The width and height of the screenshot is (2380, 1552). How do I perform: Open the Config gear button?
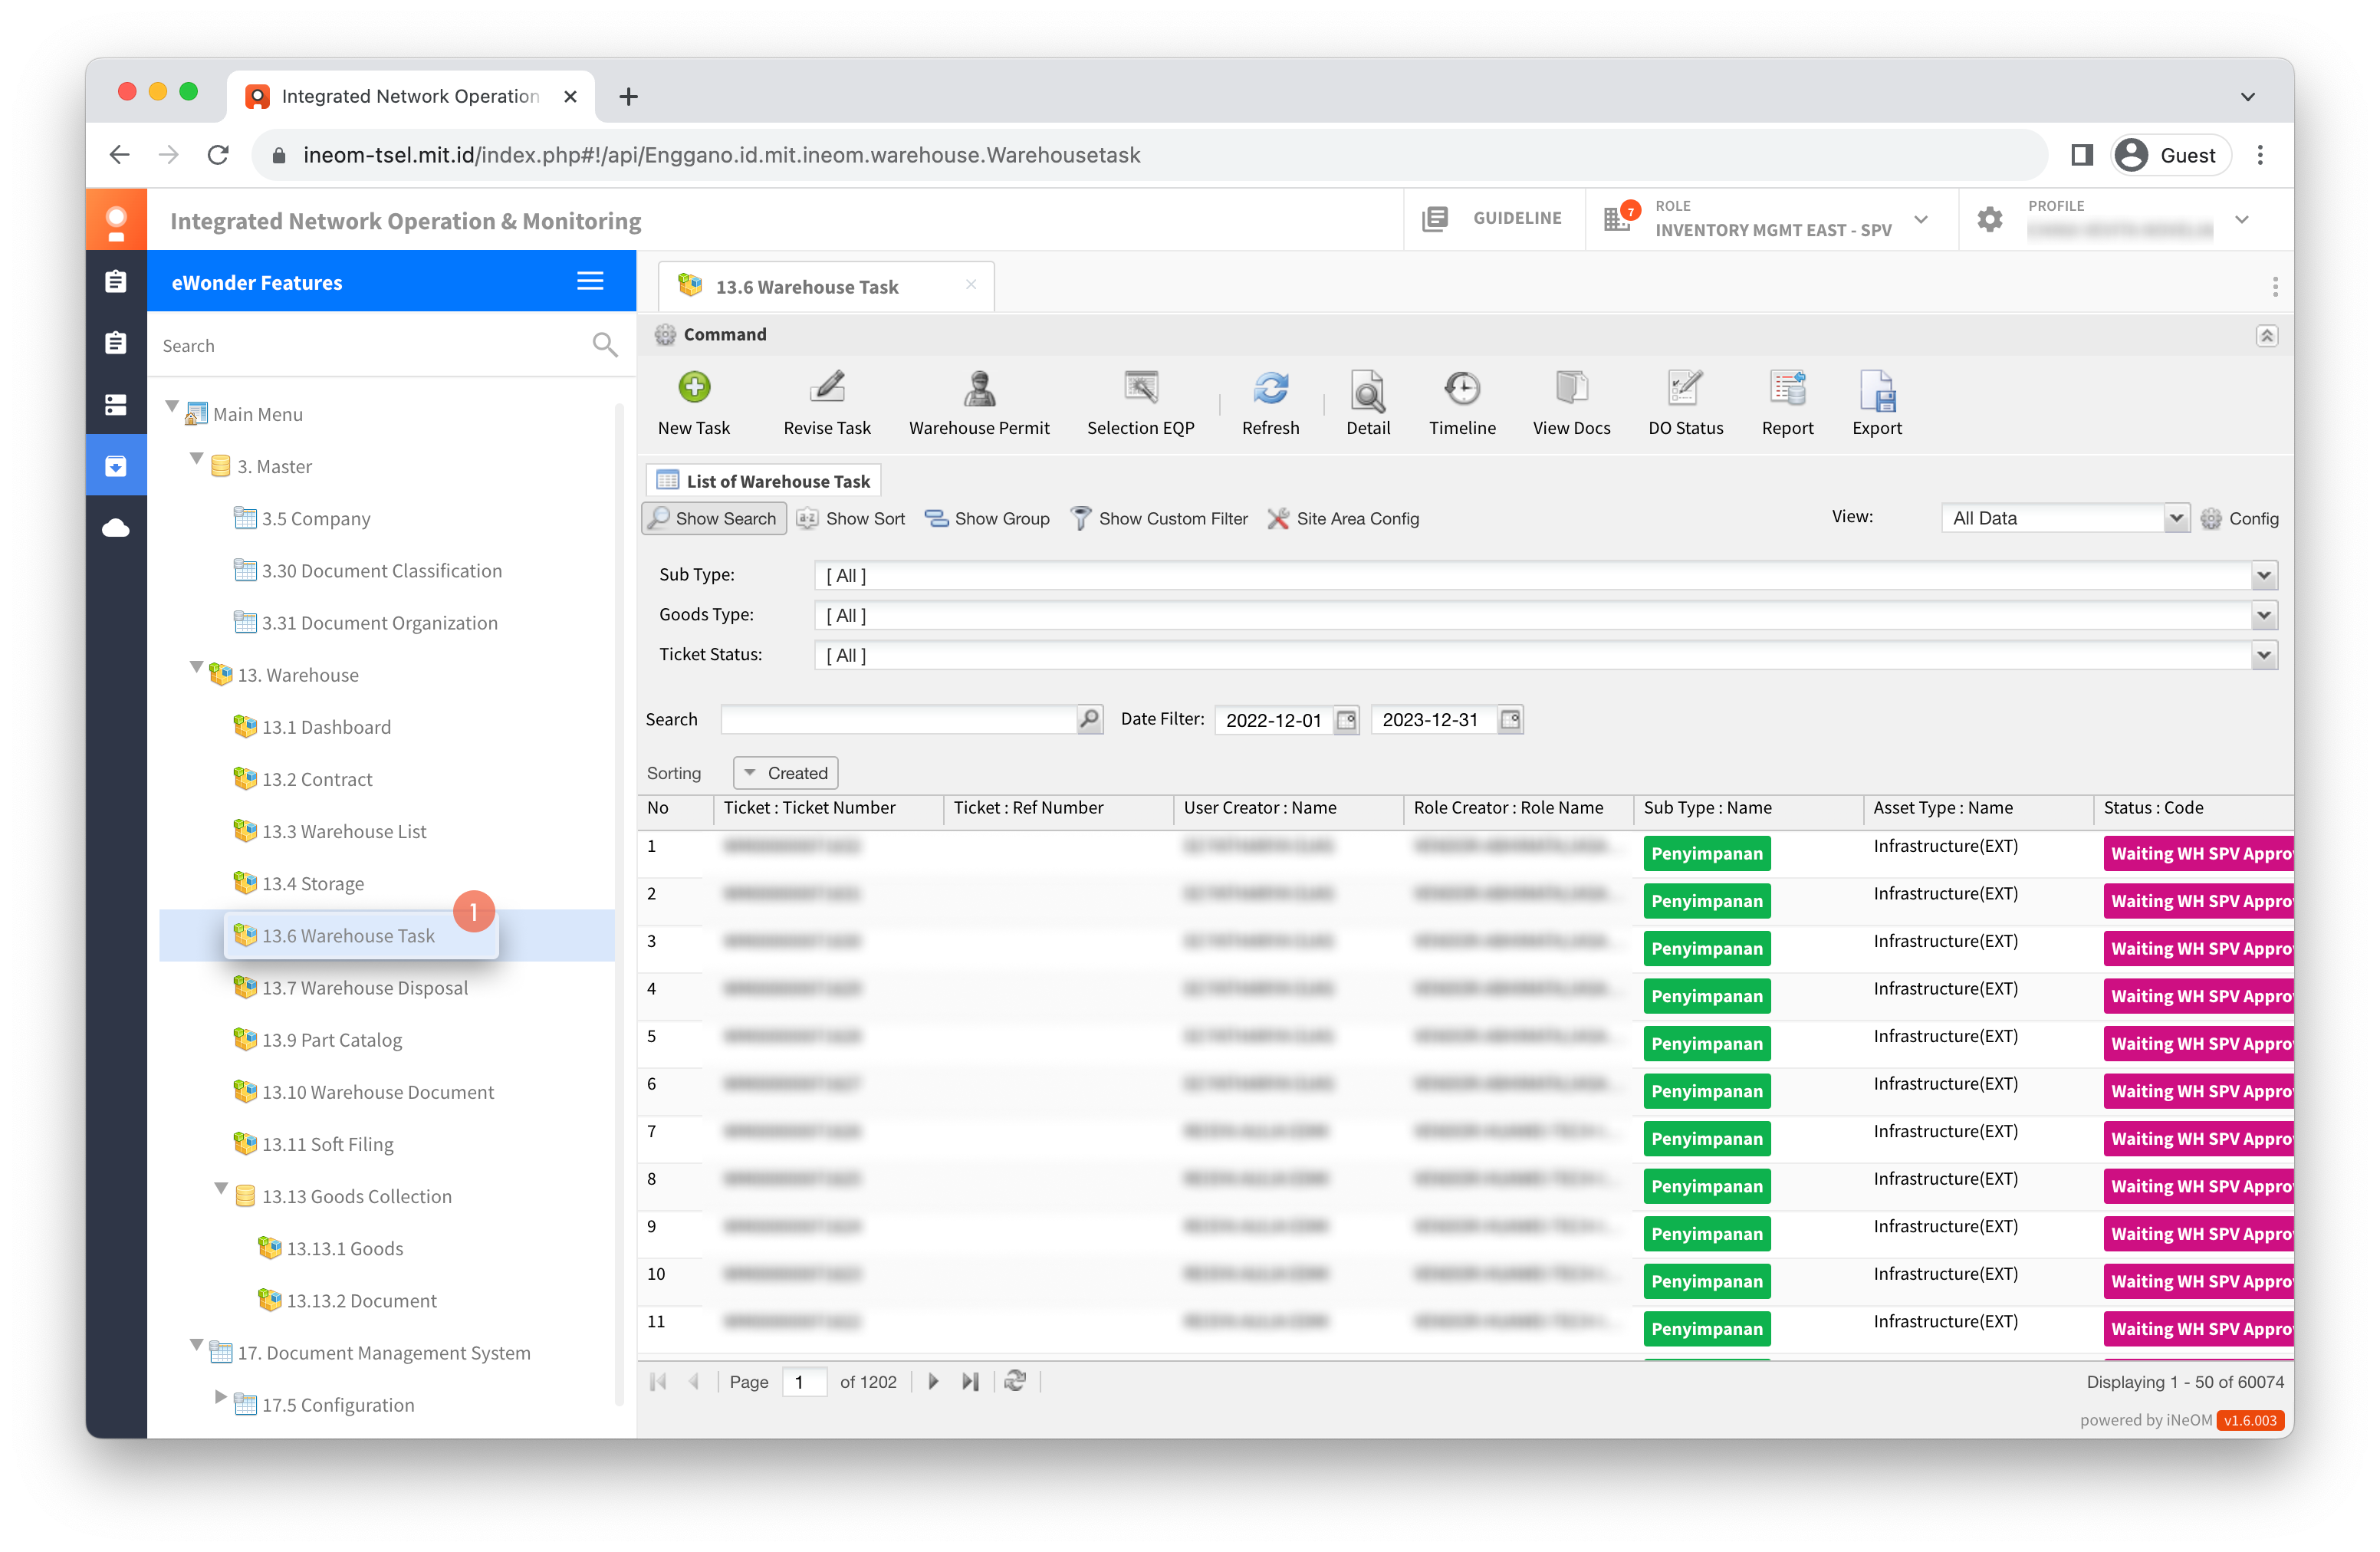(x=2240, y=519)
